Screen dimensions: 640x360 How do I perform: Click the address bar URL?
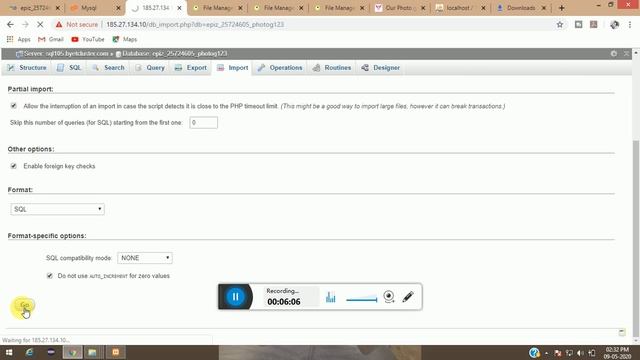(x=195, y=24)
